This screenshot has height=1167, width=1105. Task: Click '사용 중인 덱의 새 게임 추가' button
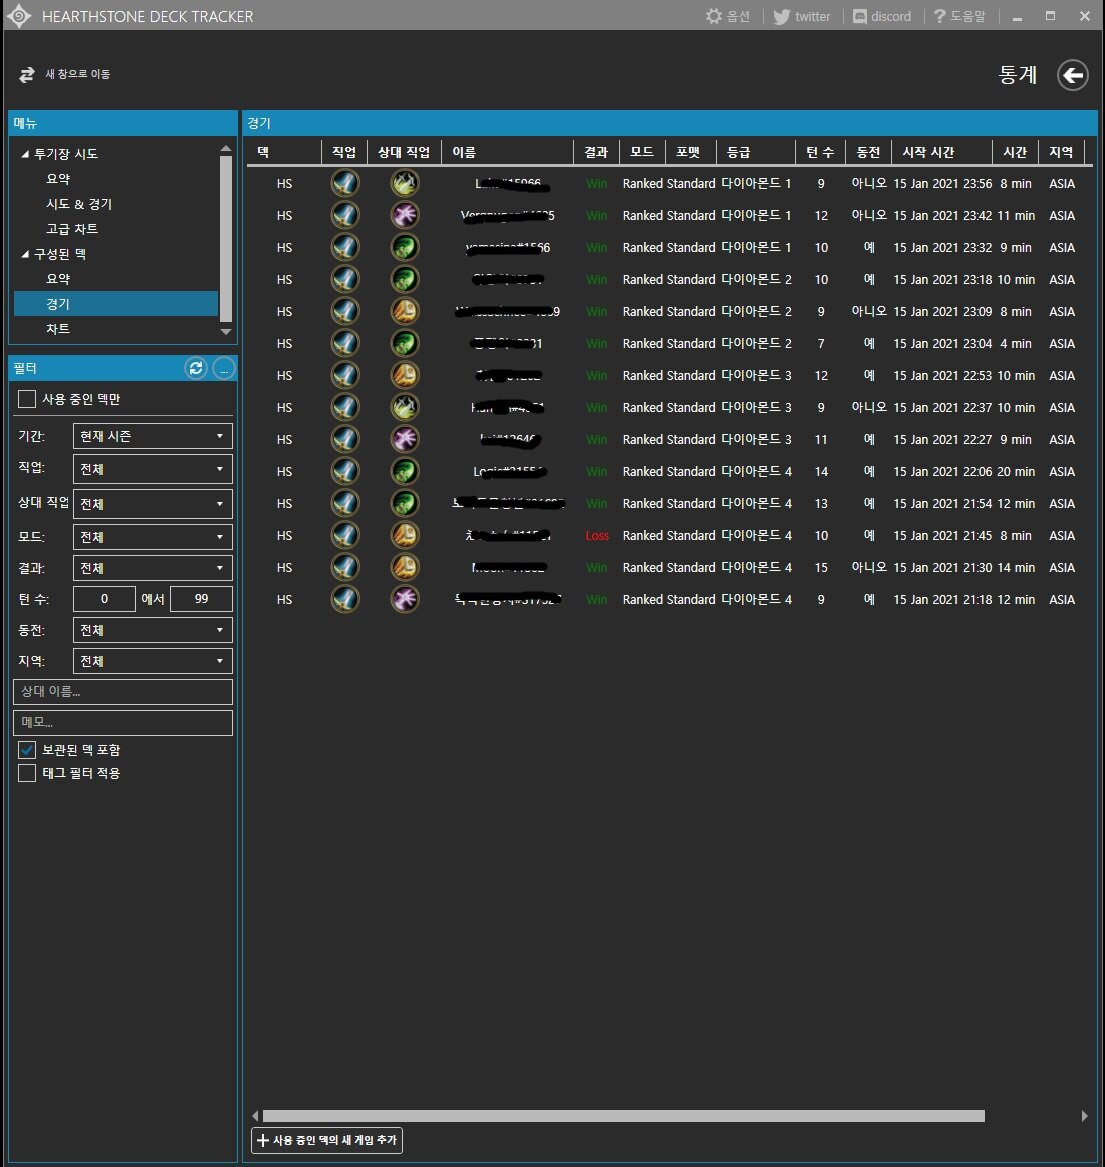pos(327,1140)
